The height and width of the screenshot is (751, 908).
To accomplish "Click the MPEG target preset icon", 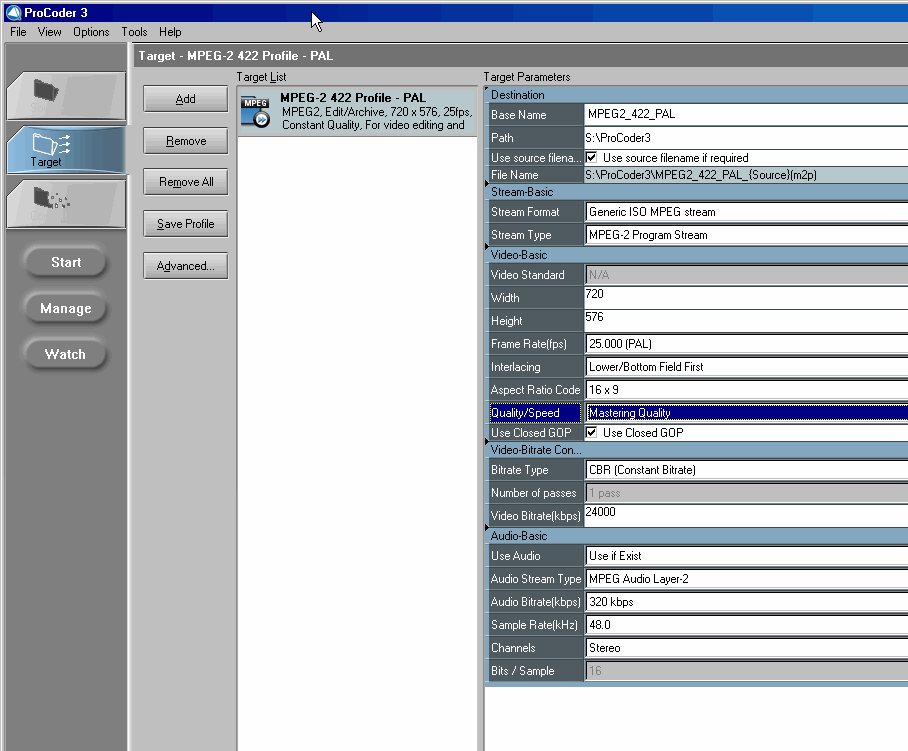I will (x=255, y=111).
